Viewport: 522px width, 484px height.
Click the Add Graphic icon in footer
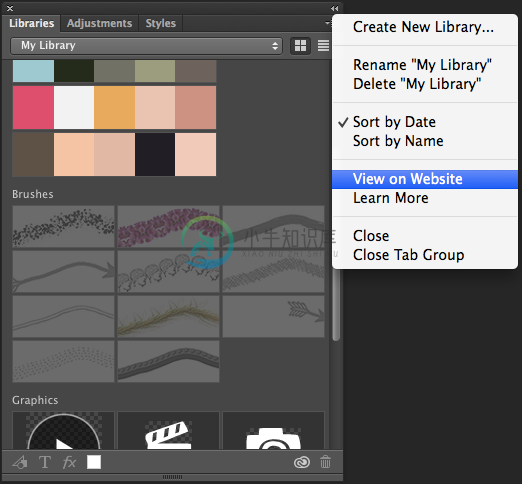coord(20,462)
